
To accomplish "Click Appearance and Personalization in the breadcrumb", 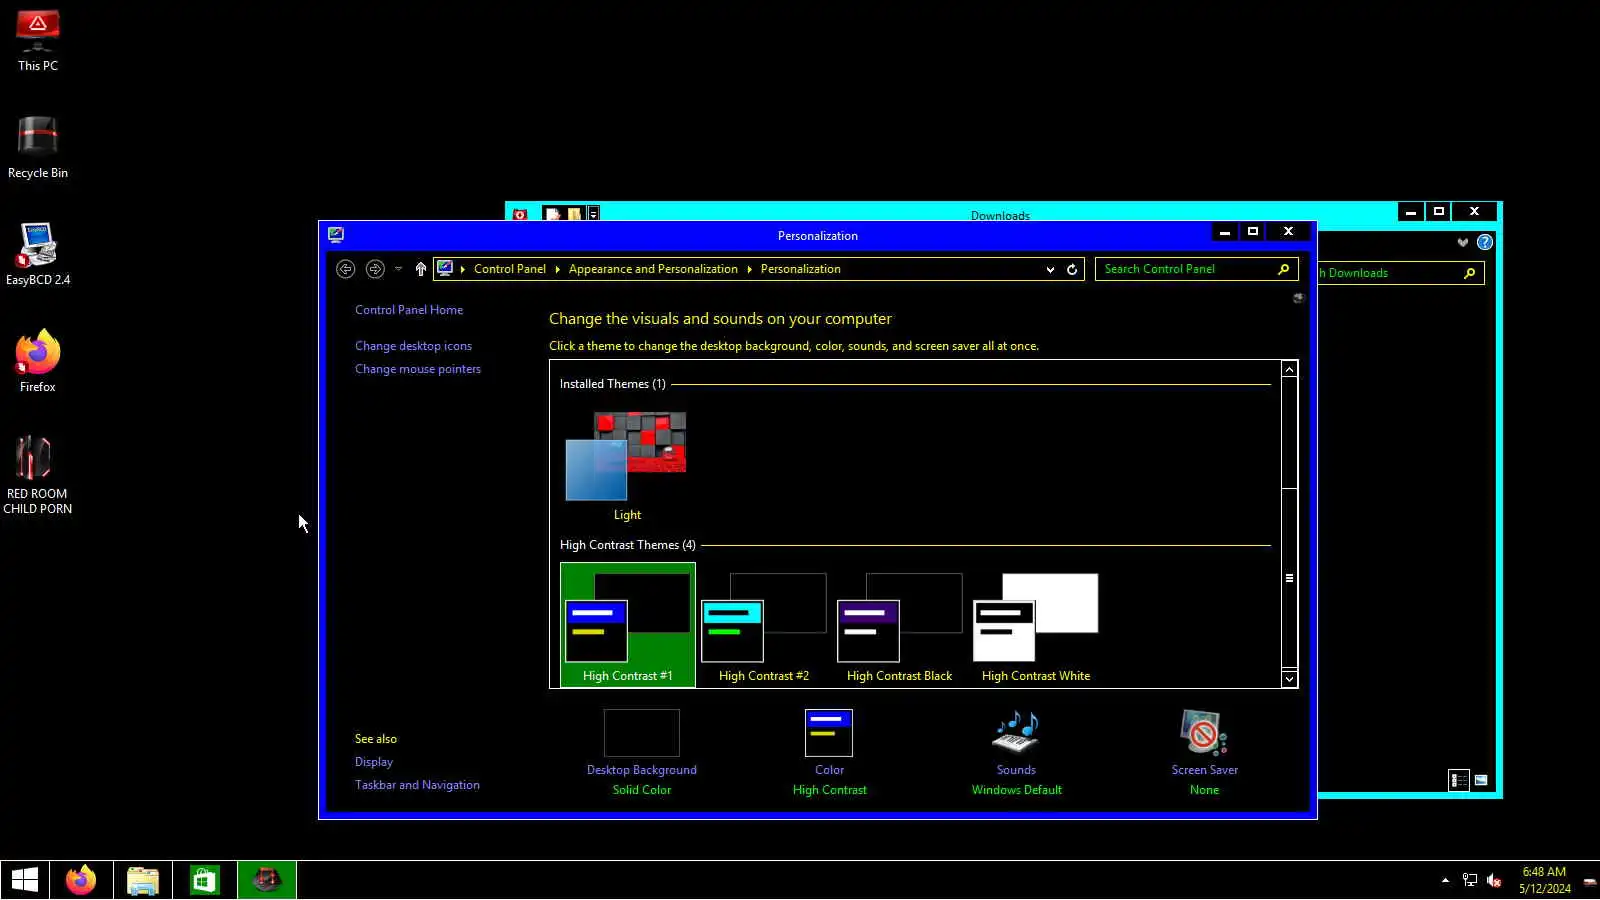I will click(x=653, y=269).
